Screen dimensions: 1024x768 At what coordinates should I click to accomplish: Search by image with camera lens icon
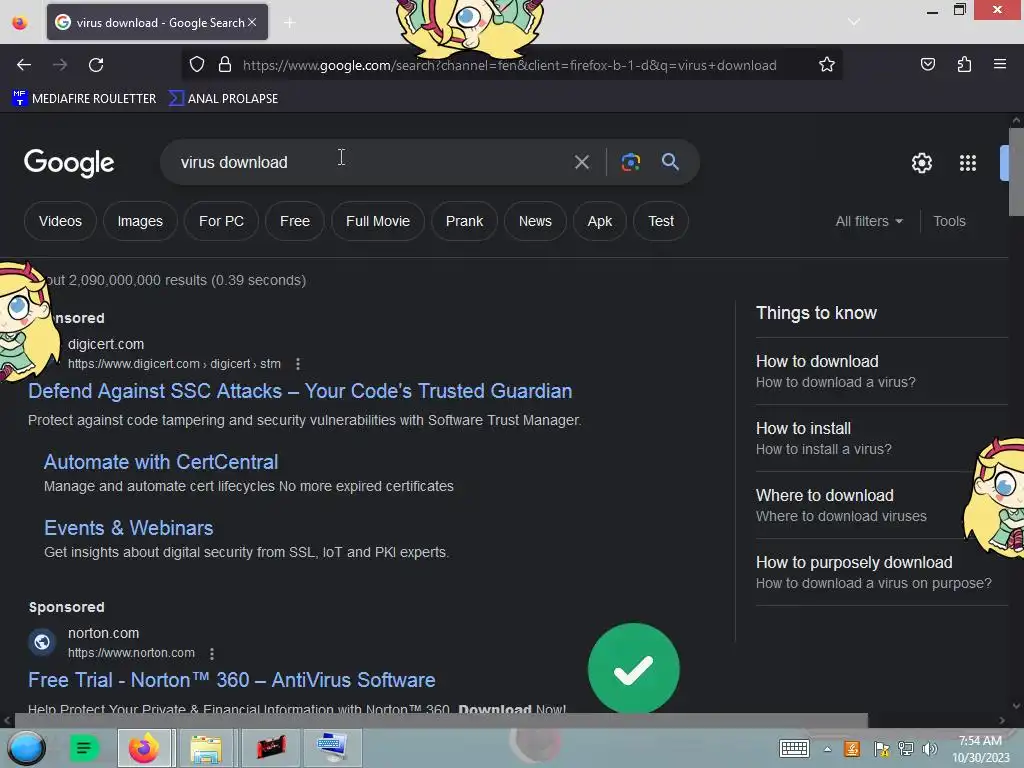point(630,162)
